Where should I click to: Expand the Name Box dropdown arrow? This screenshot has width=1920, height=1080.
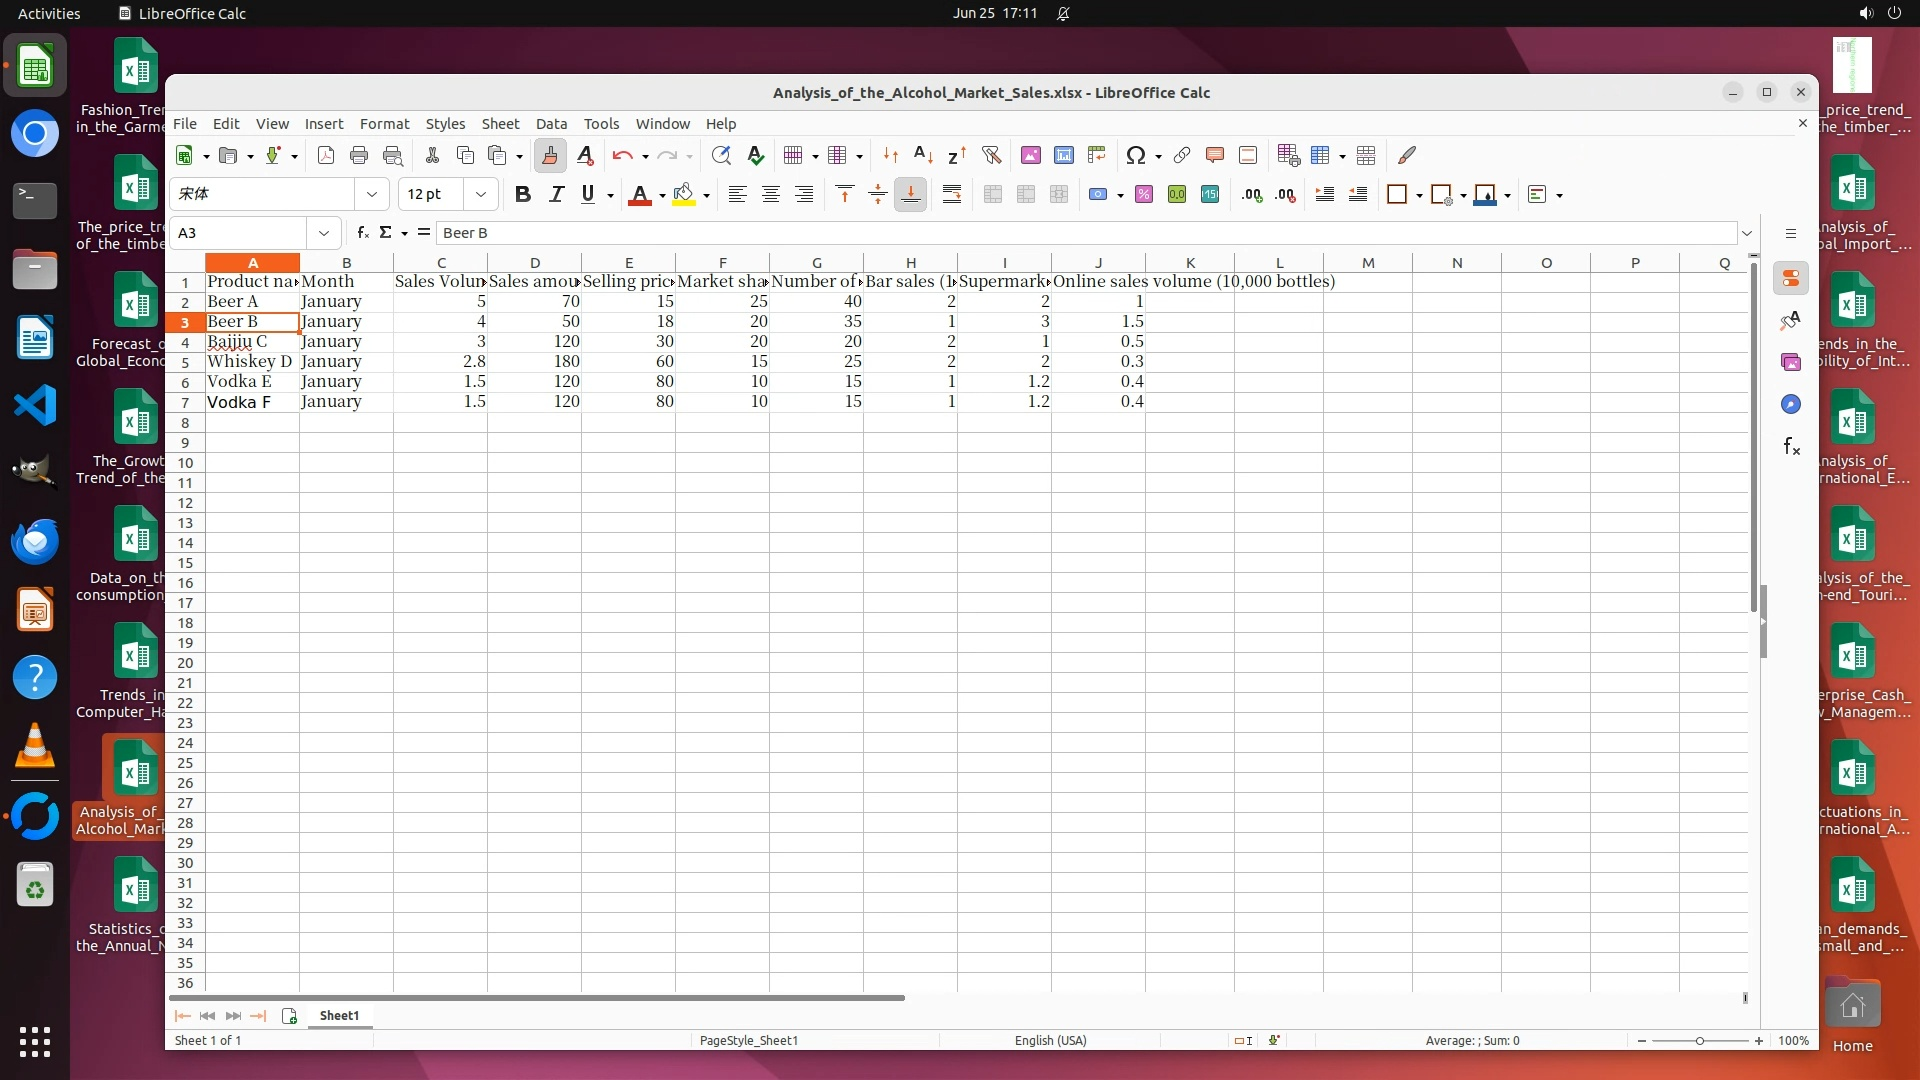[x=323, y=232]
